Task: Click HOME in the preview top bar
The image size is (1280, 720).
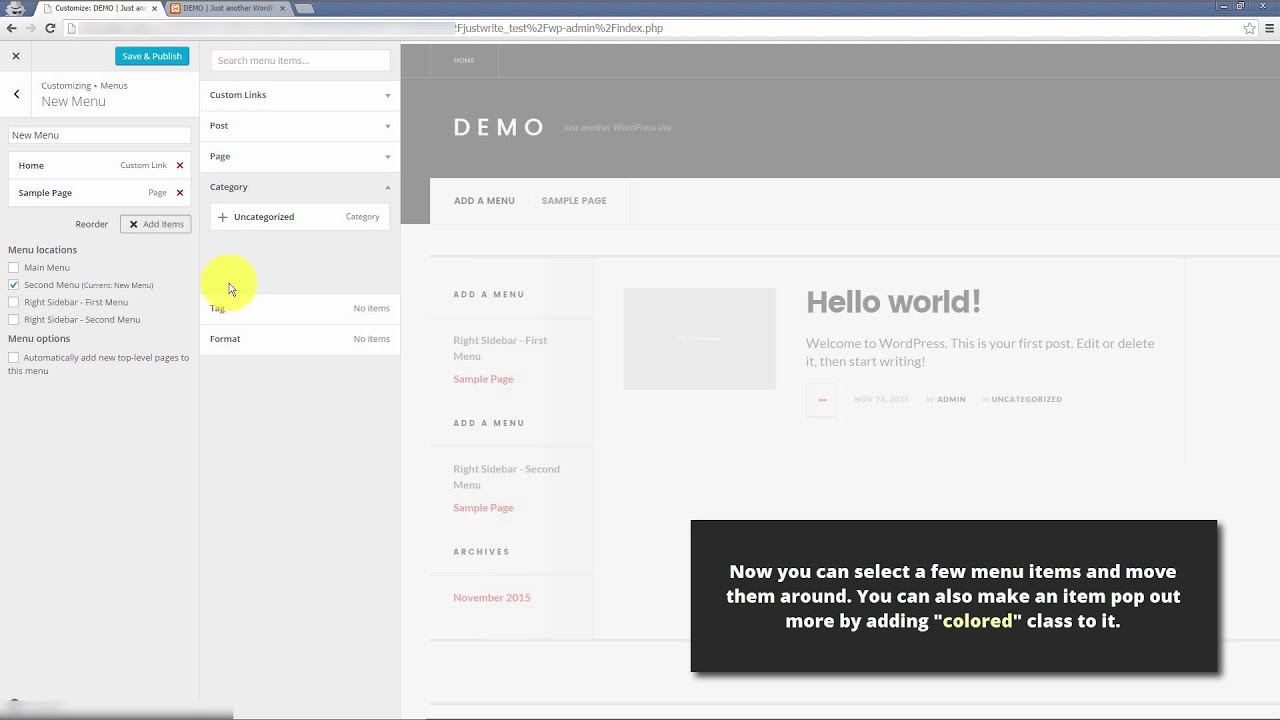Action: tap(464, 61)
